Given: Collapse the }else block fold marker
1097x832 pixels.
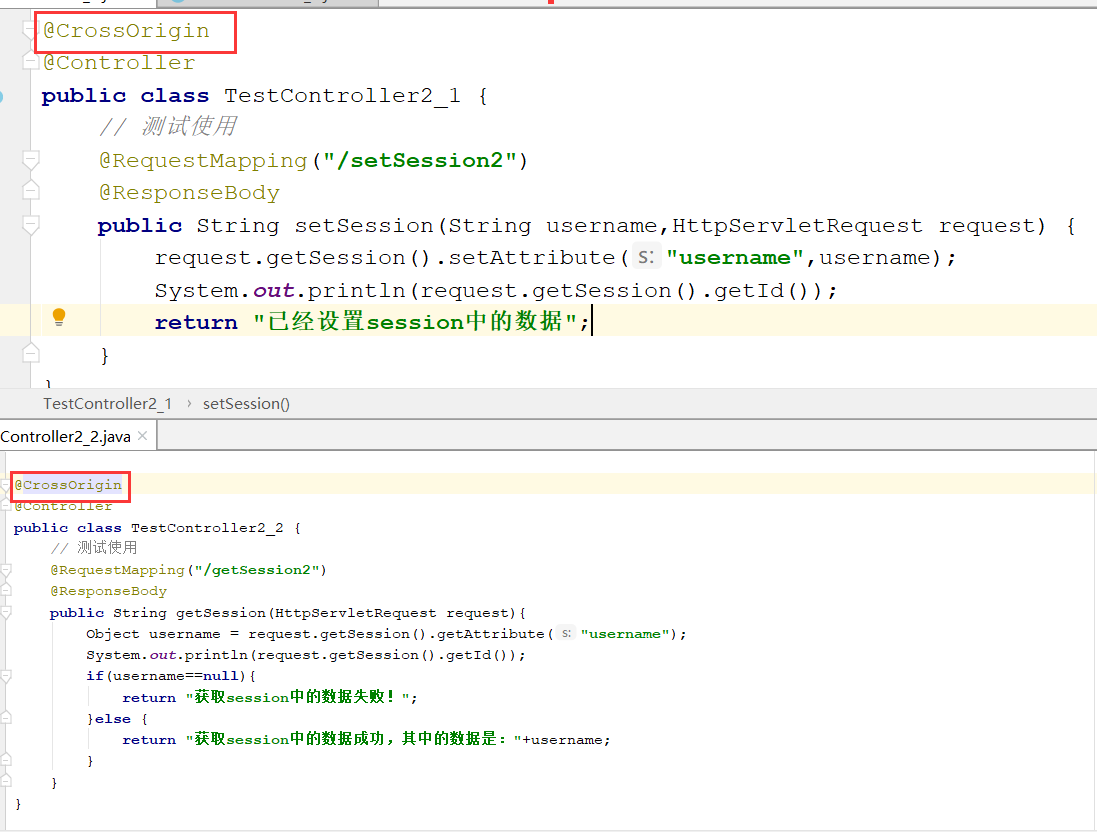Looking at the screenshot, I should pos(6,717).
